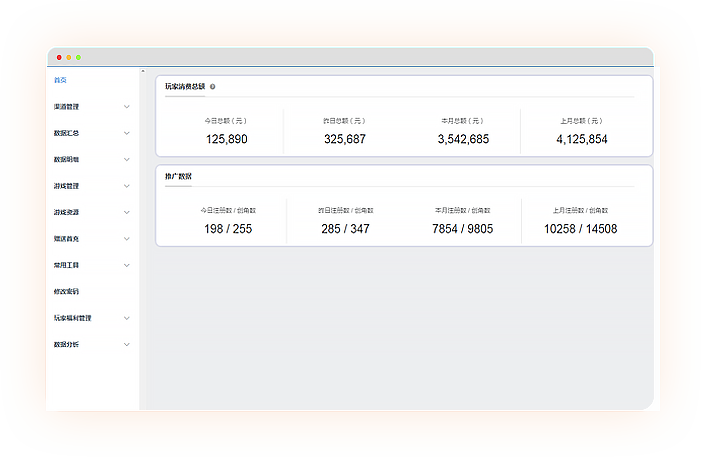Click the 本月注册数 / 创角数 label
This screenshot has height=457, width=701.
[463, 210]
